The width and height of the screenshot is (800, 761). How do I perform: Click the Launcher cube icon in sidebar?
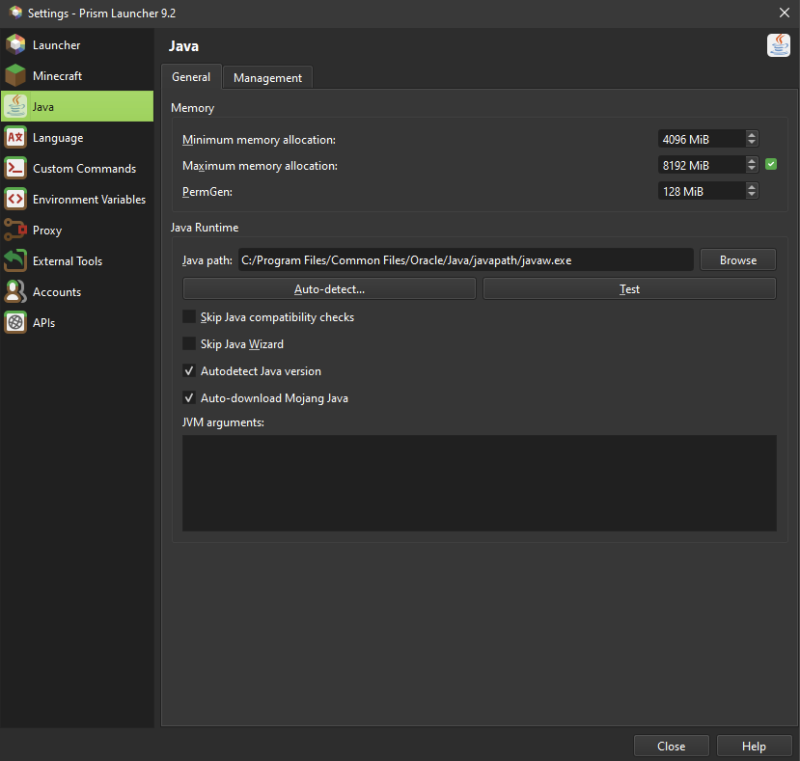pos(15,44)
